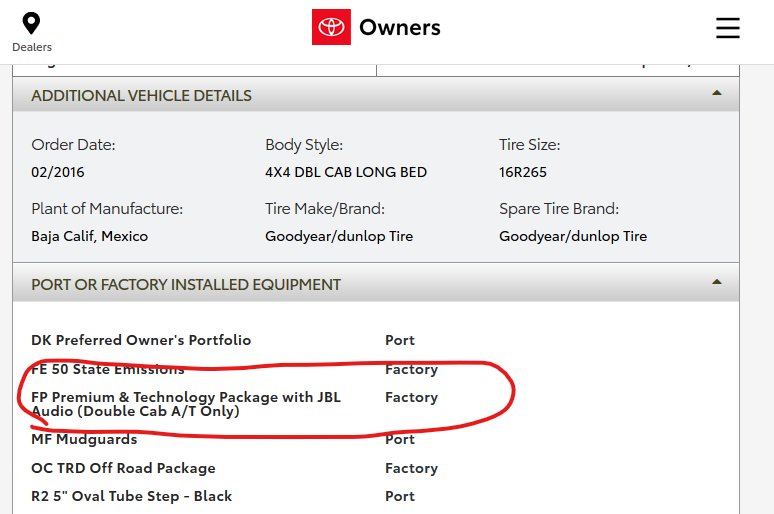
Task: Open the Dealers location pin icon
Action: coord(31,24)
